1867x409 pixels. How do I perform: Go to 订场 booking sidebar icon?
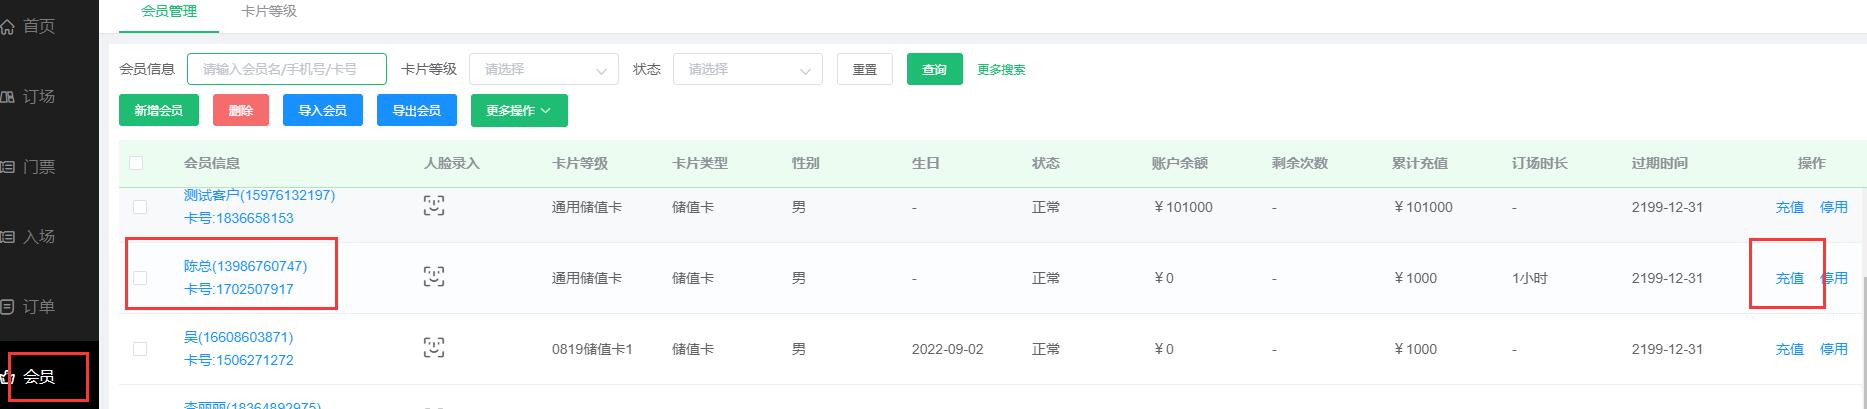click(8, 97)
